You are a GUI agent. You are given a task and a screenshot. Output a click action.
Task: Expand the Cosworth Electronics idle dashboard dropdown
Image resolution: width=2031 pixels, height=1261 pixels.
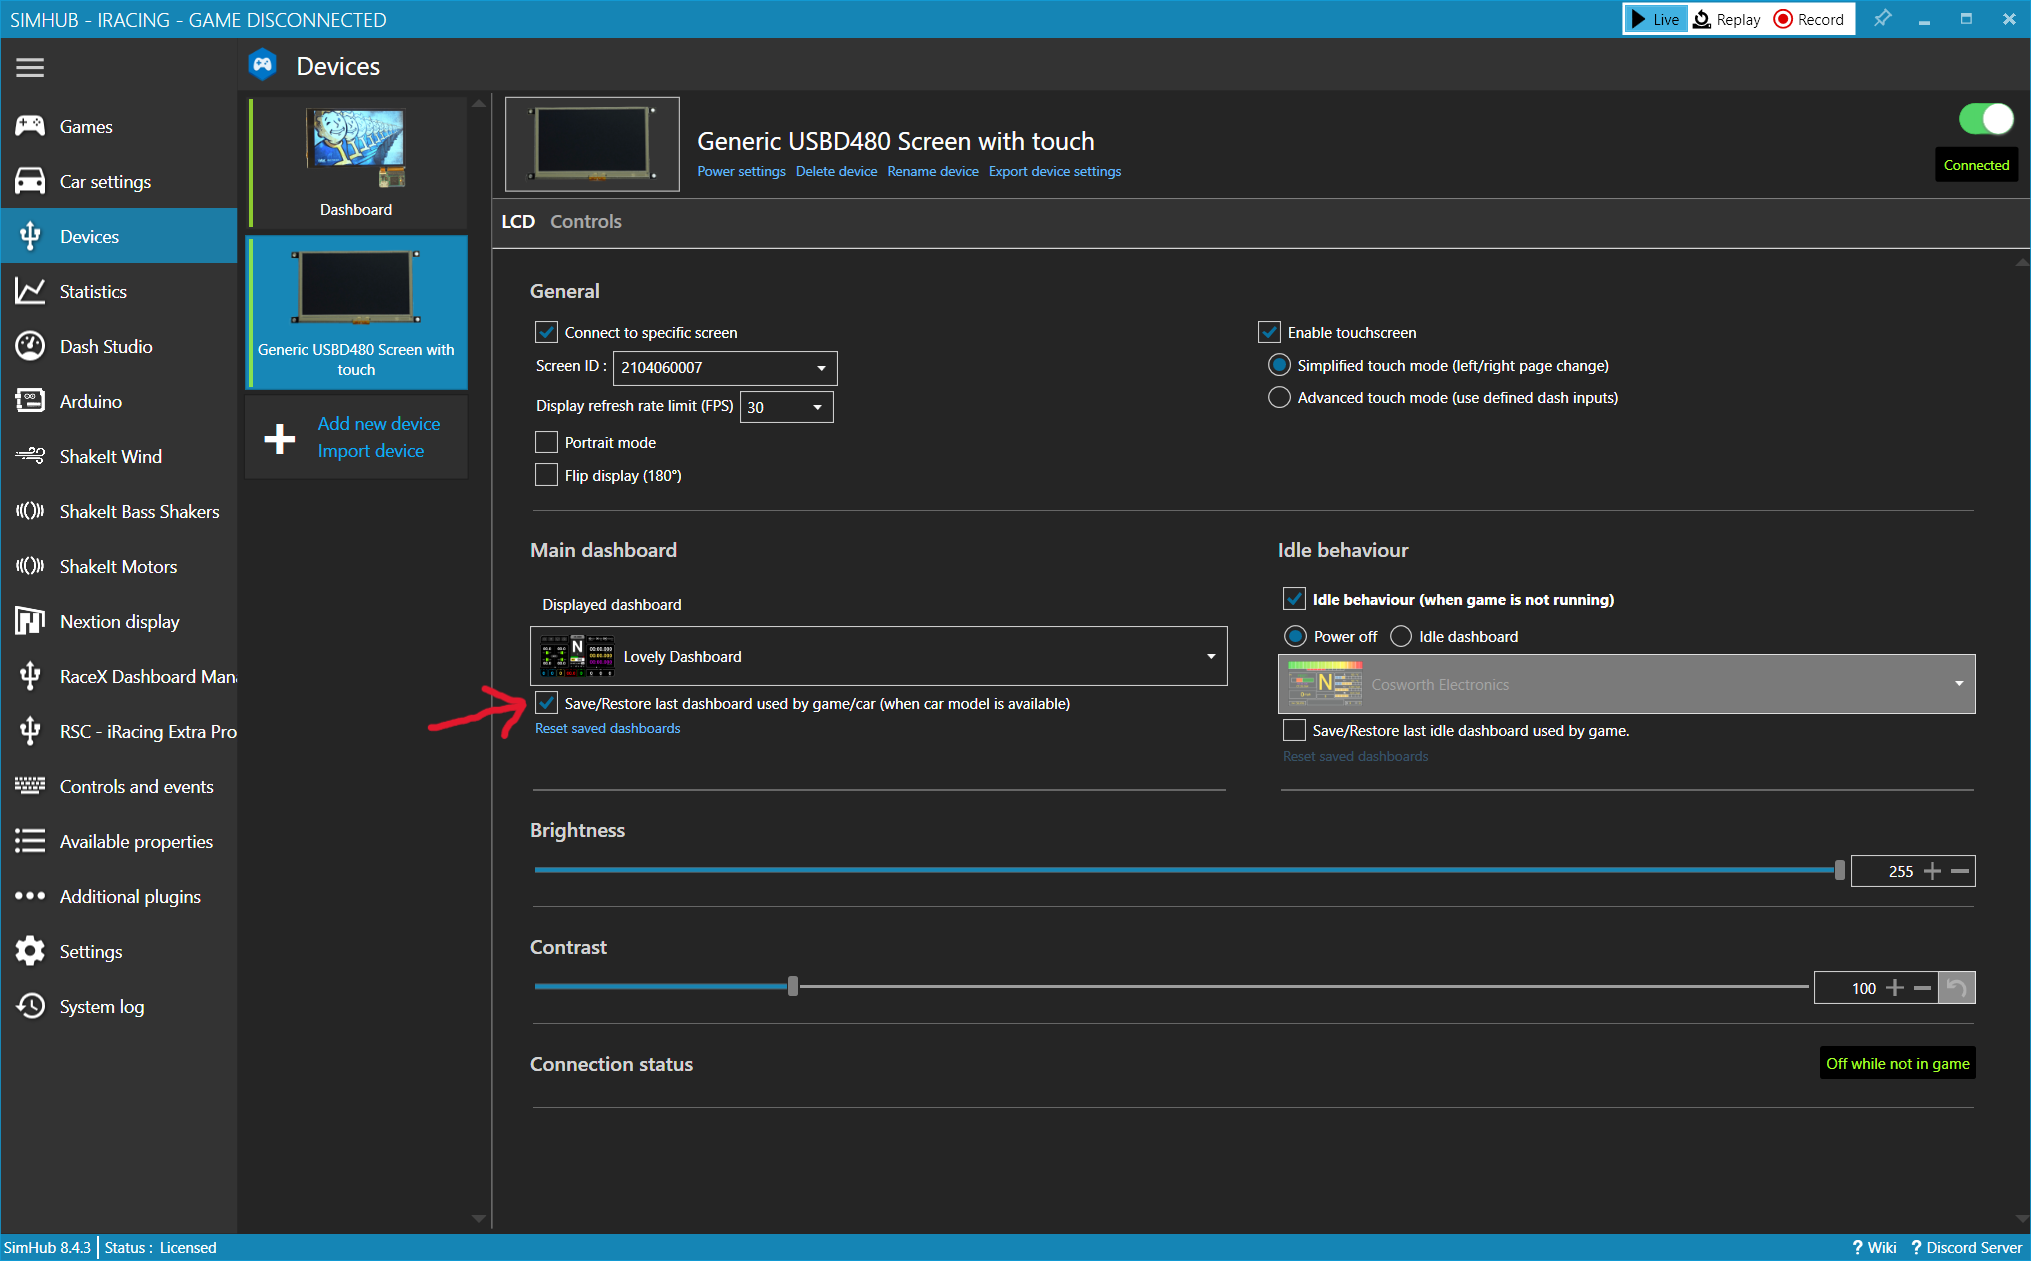(x=1626, y=684)
